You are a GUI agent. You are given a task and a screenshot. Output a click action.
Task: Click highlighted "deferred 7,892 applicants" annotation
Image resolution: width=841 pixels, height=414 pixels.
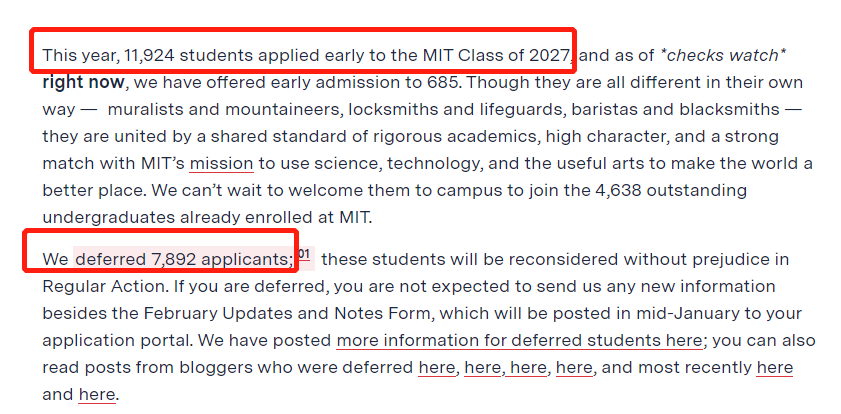183,260
